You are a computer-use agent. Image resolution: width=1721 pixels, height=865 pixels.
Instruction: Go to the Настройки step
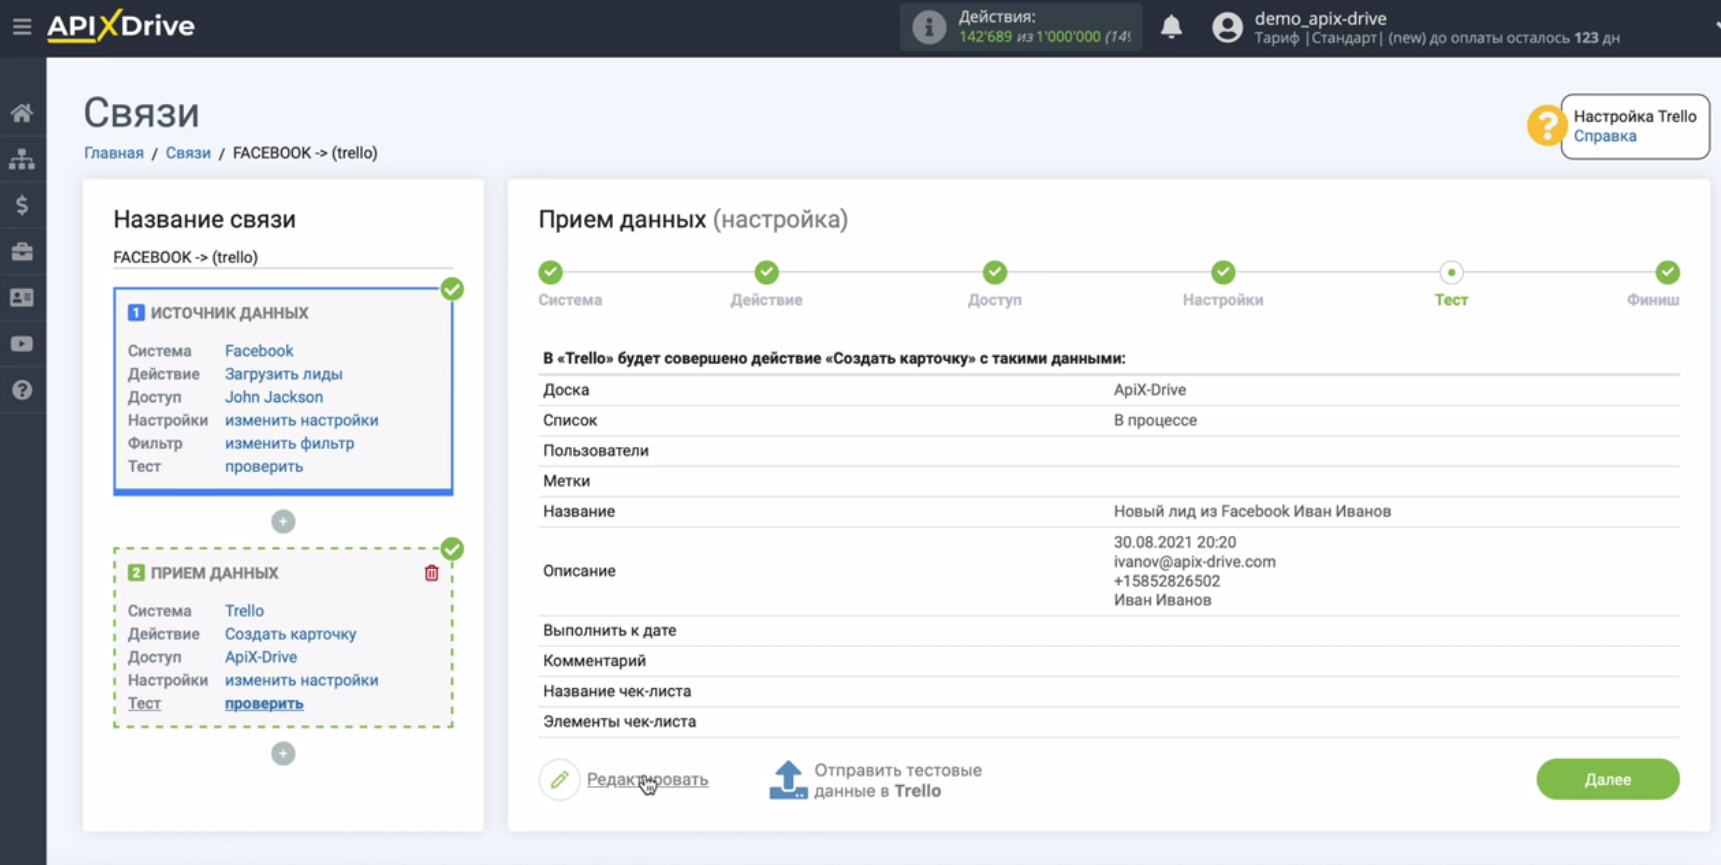(1223, 272)
